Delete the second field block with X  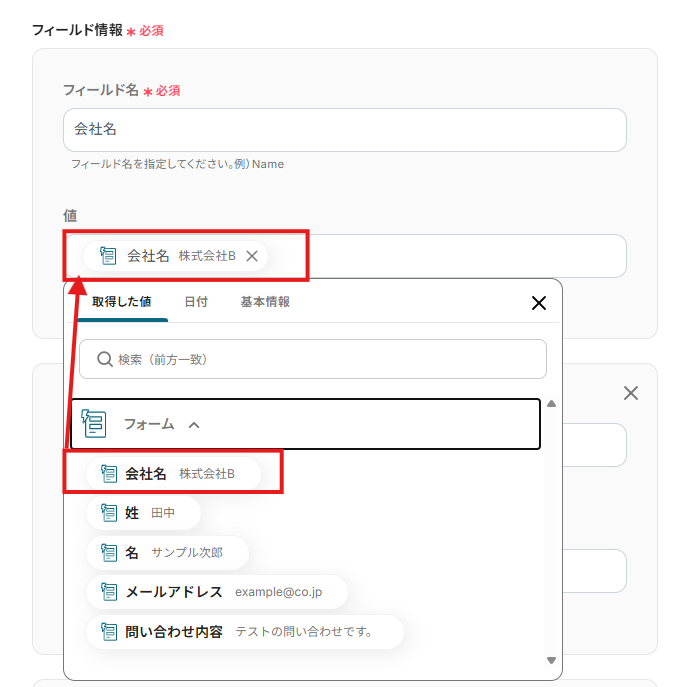tap(631, 393)
